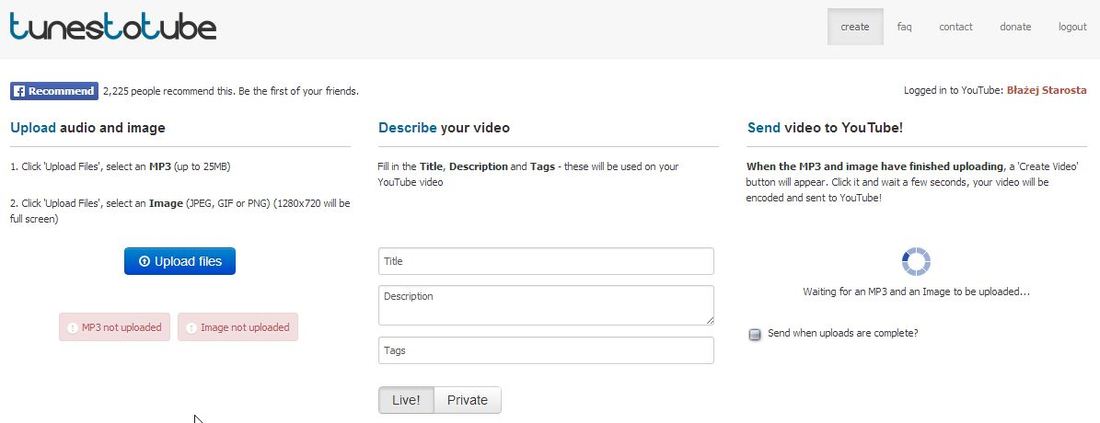Image resolution: width=1100 pixels, height=423 pixels.
Task: Select the Live! visibility option
Action: (406, 400)
